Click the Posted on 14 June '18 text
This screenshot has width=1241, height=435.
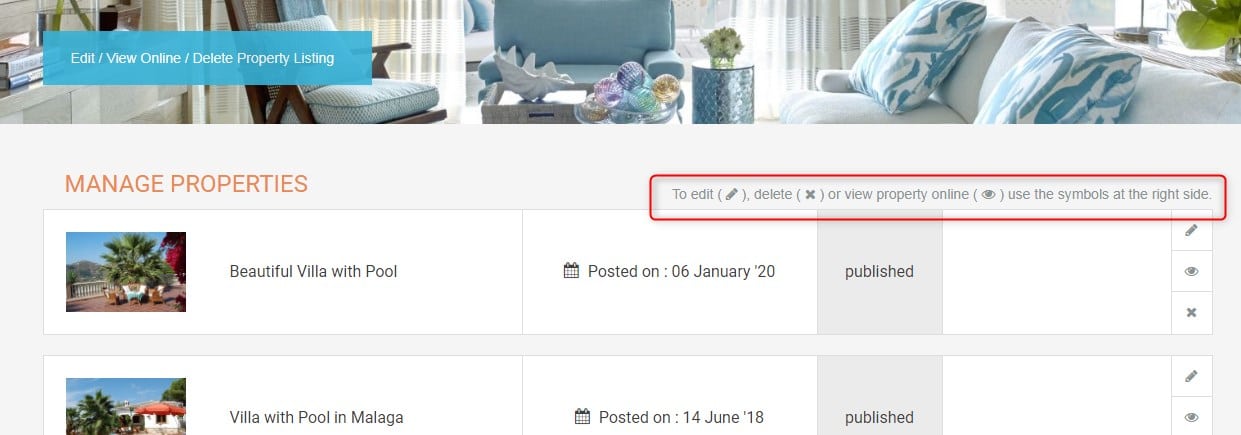click(681, 417)
